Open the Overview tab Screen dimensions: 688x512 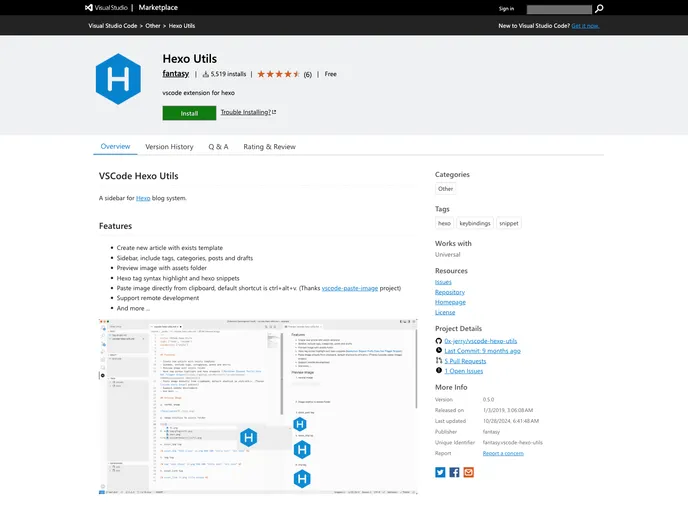coord(115,147)
